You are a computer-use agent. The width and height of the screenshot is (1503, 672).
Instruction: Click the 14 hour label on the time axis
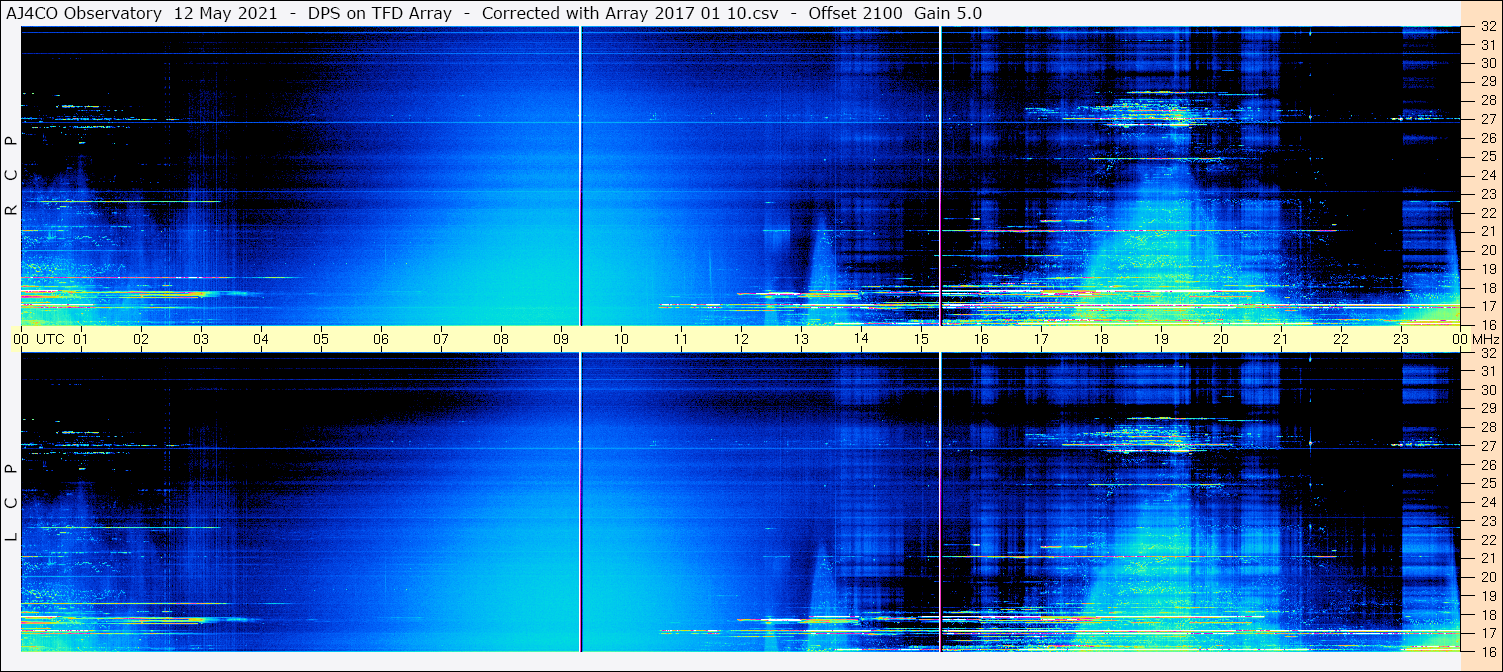(x=861, y=339)
